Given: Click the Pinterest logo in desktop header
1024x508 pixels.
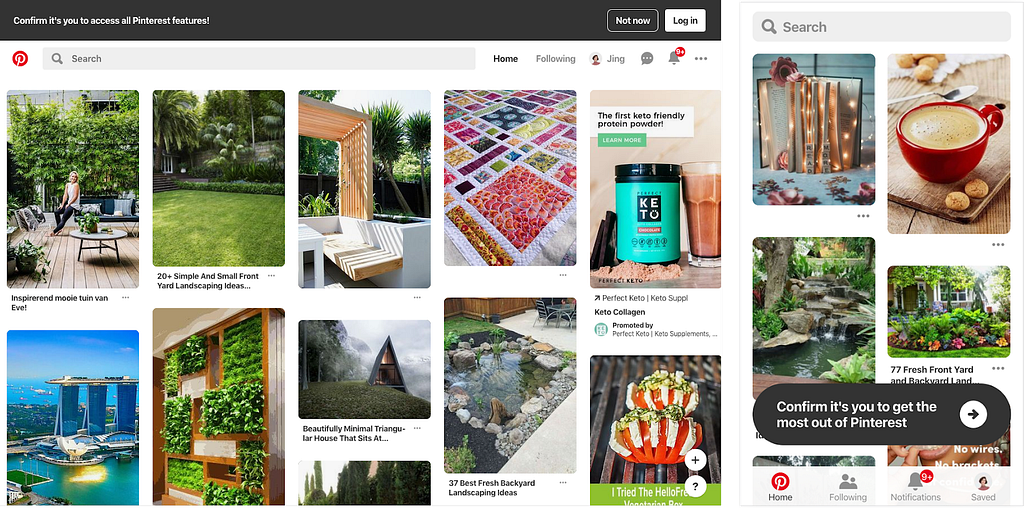Looking at the screenshot, I should pos(20,59).
